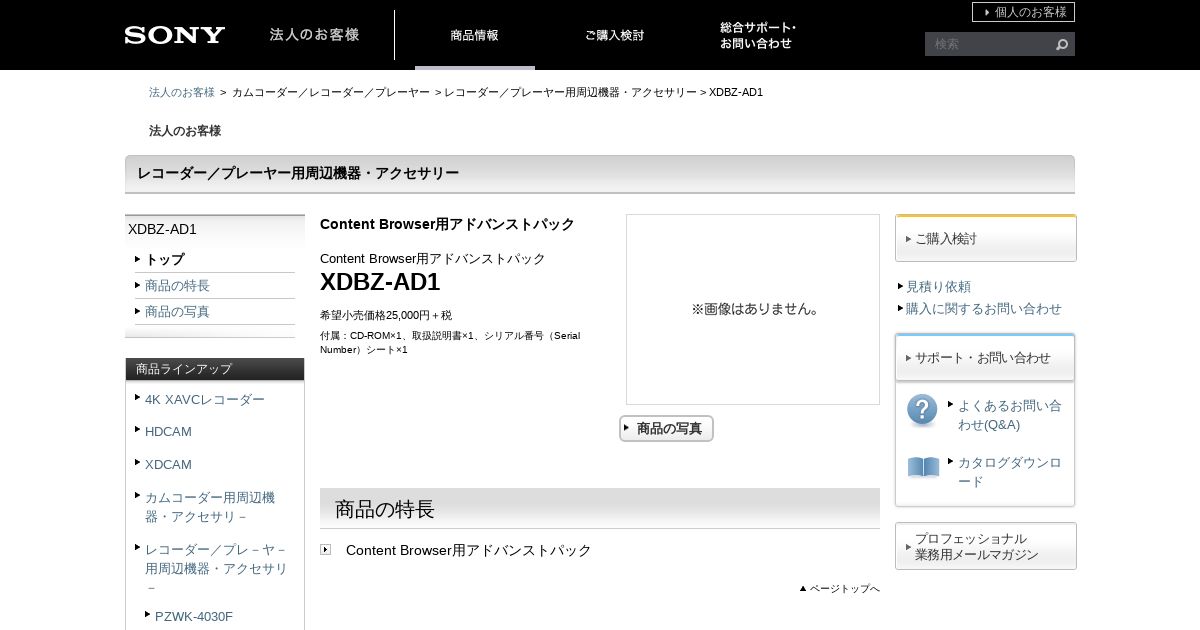Open レコーダー／プレーヤー用周辺機器・アクセサリー breadcrumb

[x=570, y=92]
